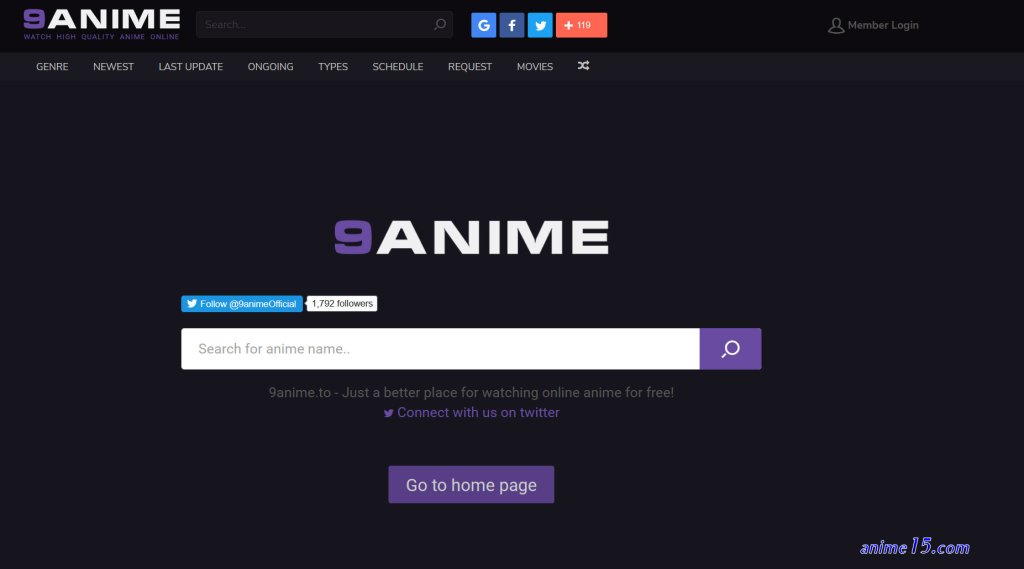Open the ONGOING menu item
1024x569 pixels.
(270, 67)
